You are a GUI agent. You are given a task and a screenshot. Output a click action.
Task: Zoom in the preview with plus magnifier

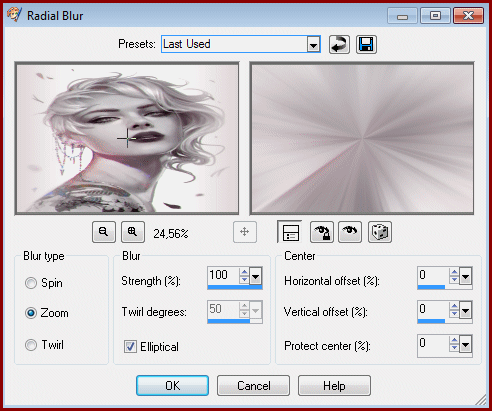(x=133, y=232)
